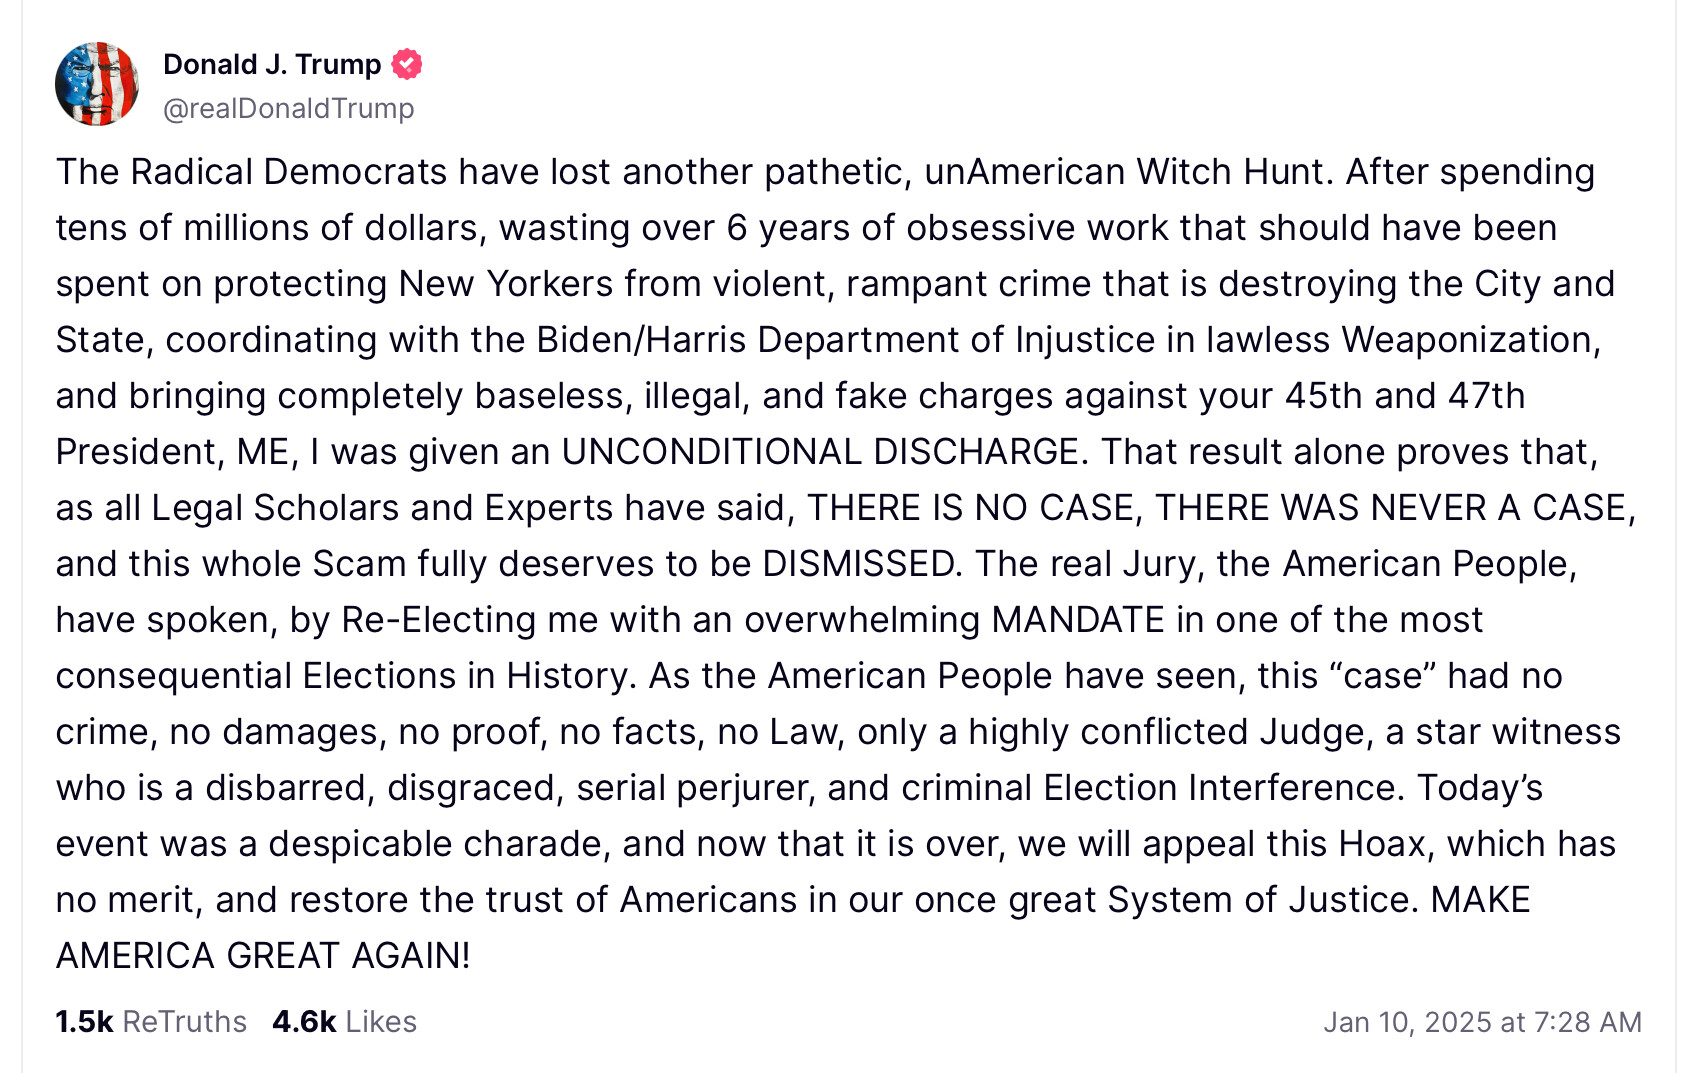The height and width of the screenshot is (1073, 1699).
Task: Open Donald J. Trump display name
Action: (x=272, y=64)
